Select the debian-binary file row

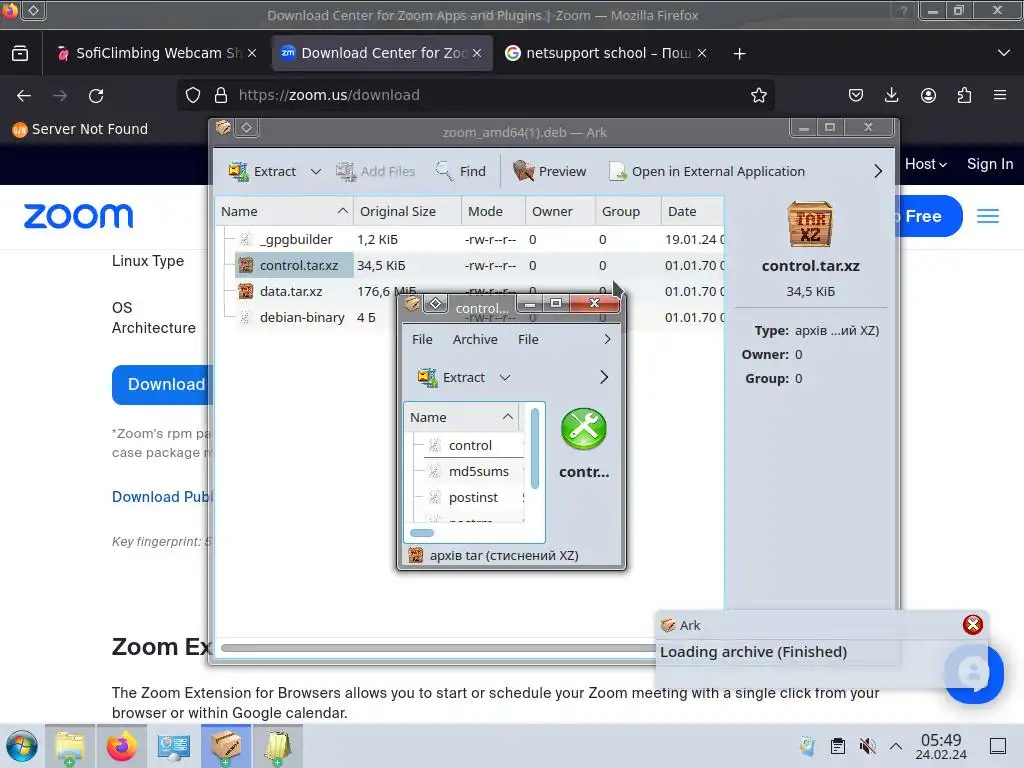(470, 317)
